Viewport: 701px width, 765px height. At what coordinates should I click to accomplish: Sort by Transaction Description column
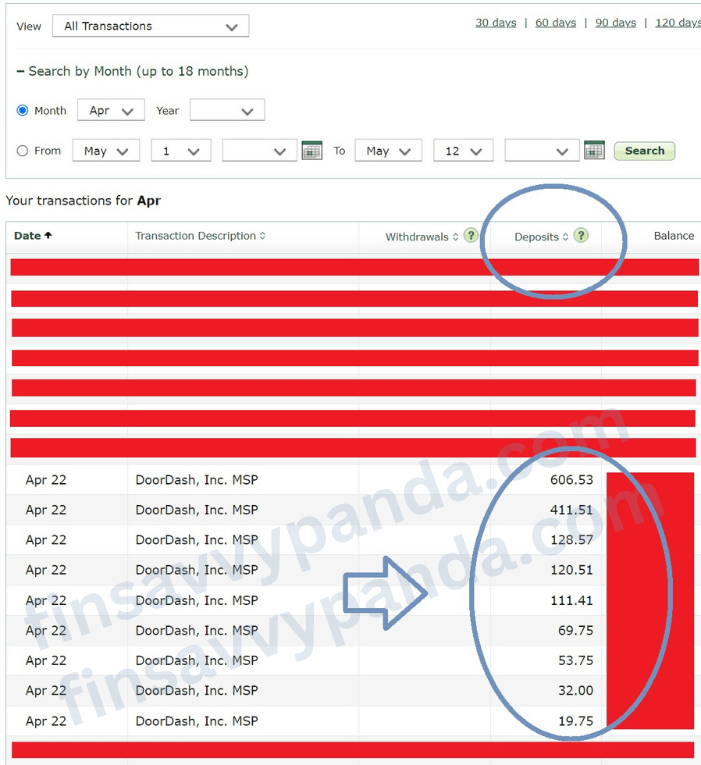click(200, 236)
